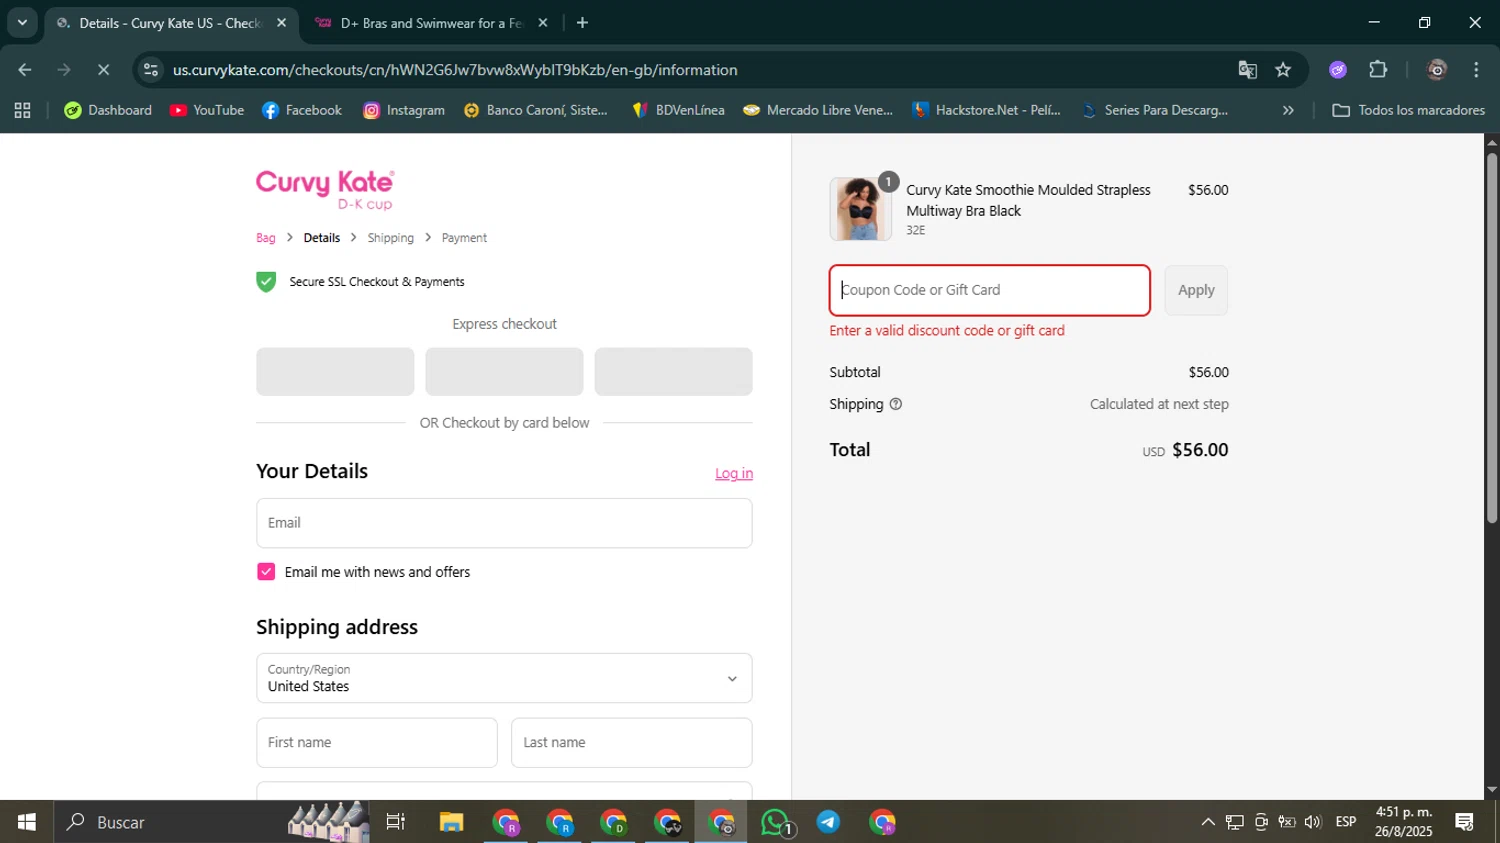Viewport: 1500px width, 843px height.
Task: Open the volume control in system tray
Action: coord(1313,822)
